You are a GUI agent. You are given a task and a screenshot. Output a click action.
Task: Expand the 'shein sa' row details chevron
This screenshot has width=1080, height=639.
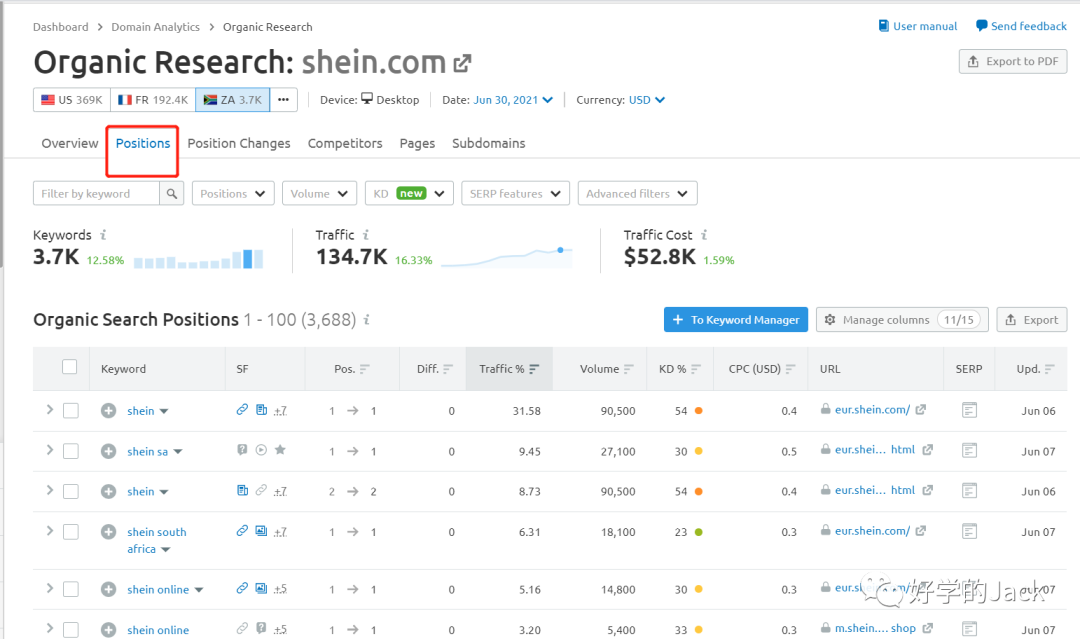click(x=50, y=450)
